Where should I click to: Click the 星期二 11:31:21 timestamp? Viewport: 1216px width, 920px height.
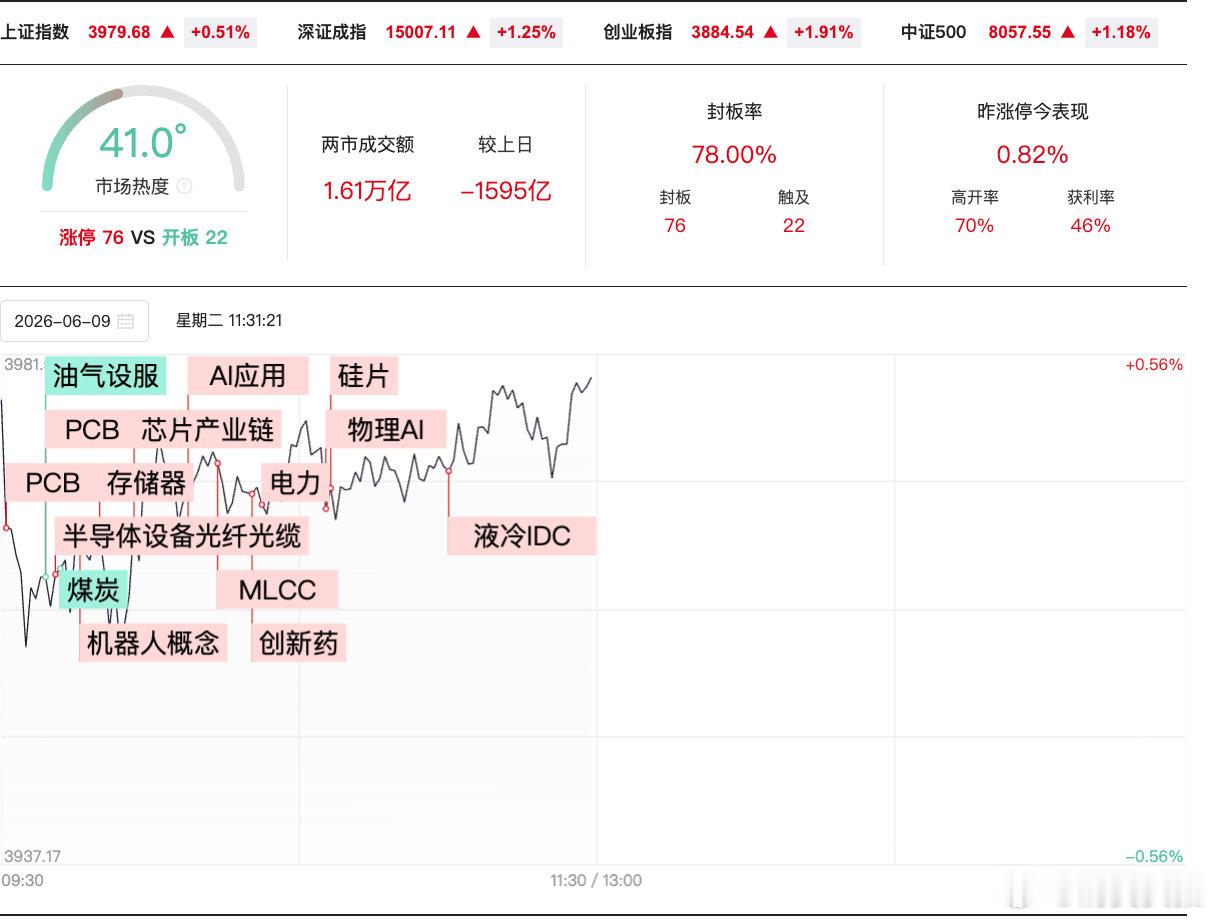coord(229,321)
